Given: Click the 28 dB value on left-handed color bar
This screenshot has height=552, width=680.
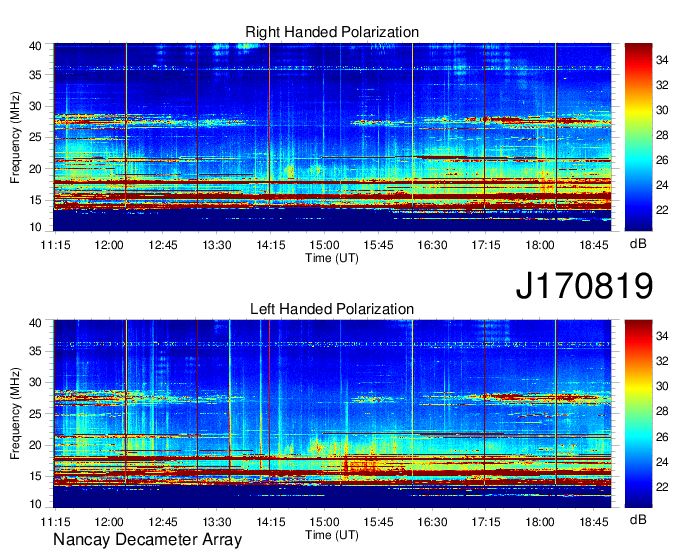Looking at the screenshot, I should [662, 412].
